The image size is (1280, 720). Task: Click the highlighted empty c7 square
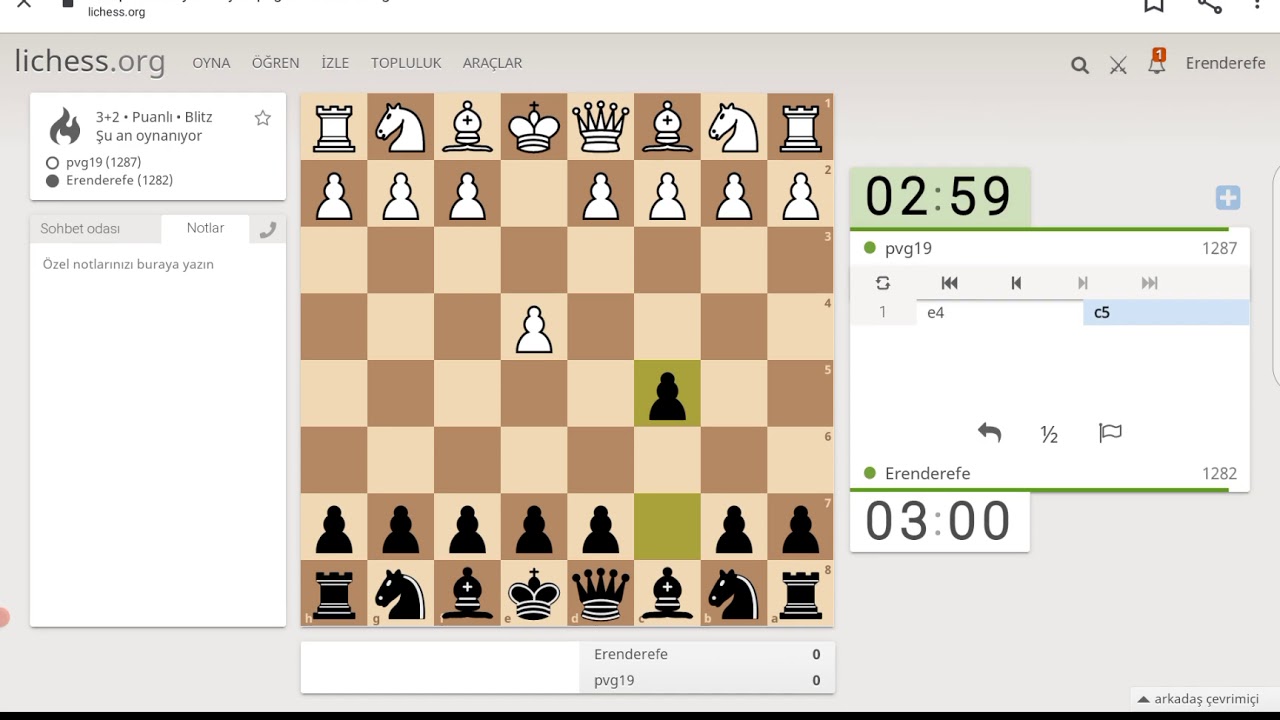click(x=667, y=527)
